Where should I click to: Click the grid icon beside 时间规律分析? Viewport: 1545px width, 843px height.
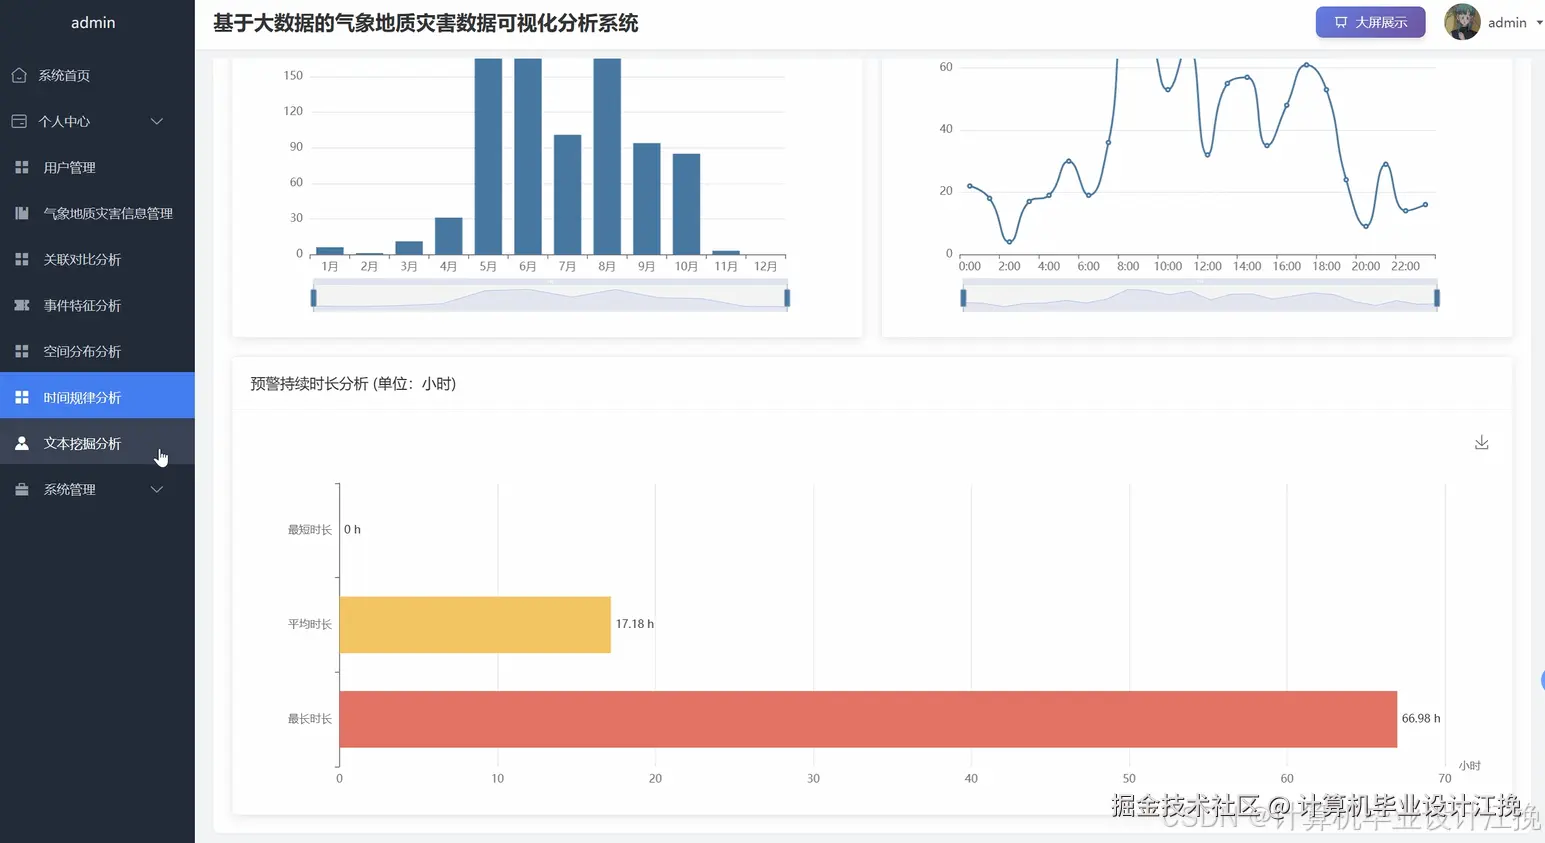tap(22, 397)
